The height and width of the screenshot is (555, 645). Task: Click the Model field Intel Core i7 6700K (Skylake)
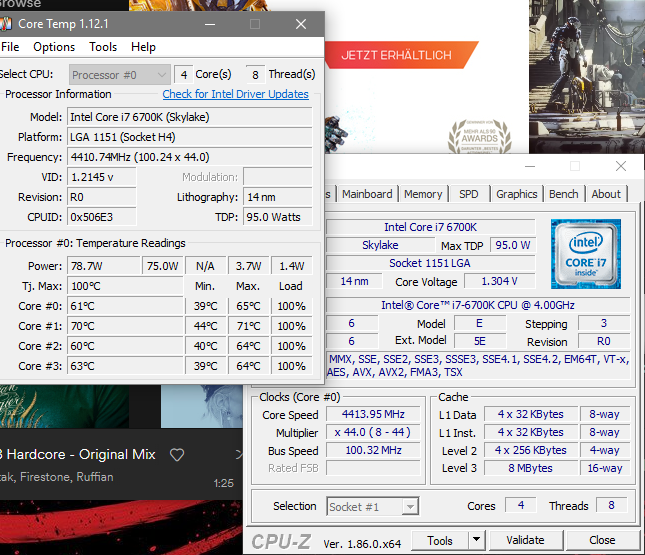[190, 117]
